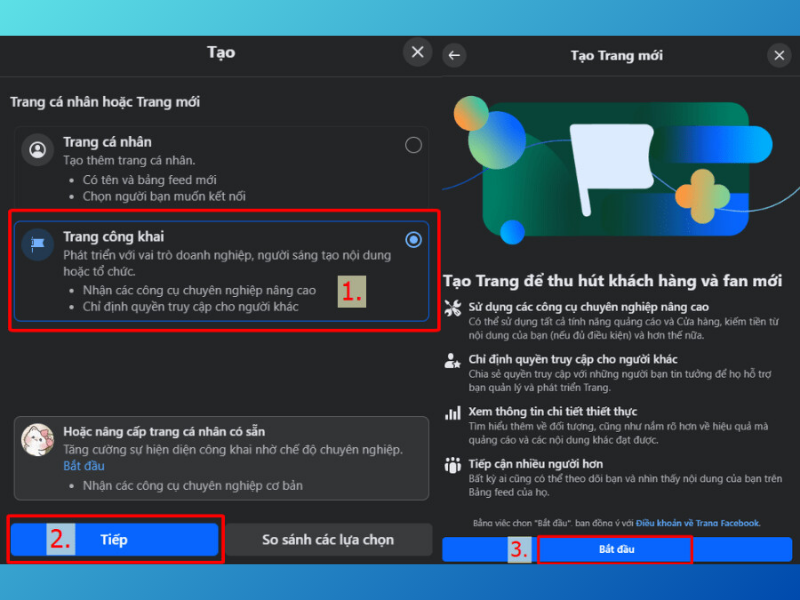Go back from Tạo Trang mới

click(454, 55)
